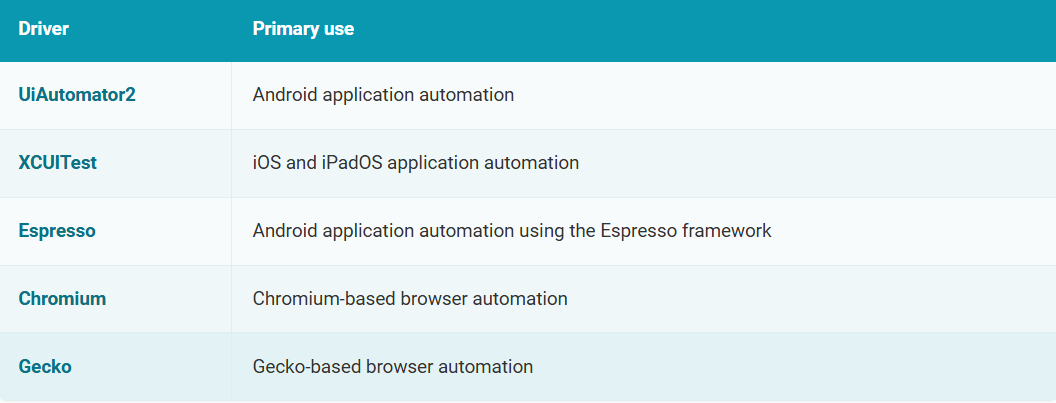Click 'Gecko-based browser automation' text
Image resolution: width=1056 pixels, height=403 pixels.
[x=393, y=367]
